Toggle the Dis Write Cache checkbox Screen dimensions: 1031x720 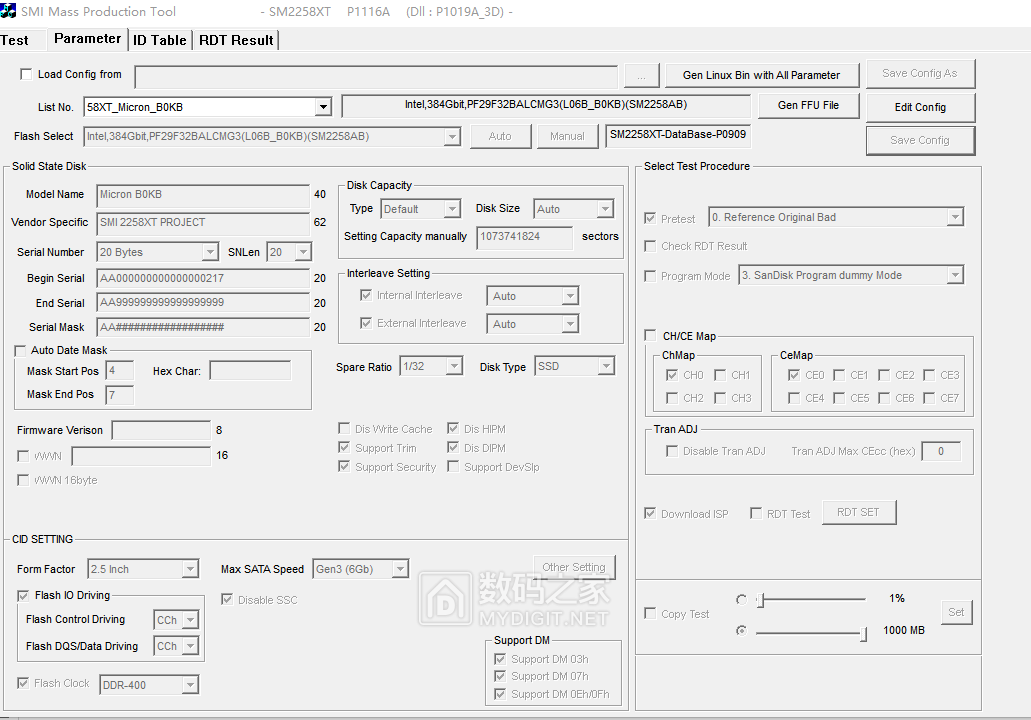pyautogui.click(x=344, y=429)
